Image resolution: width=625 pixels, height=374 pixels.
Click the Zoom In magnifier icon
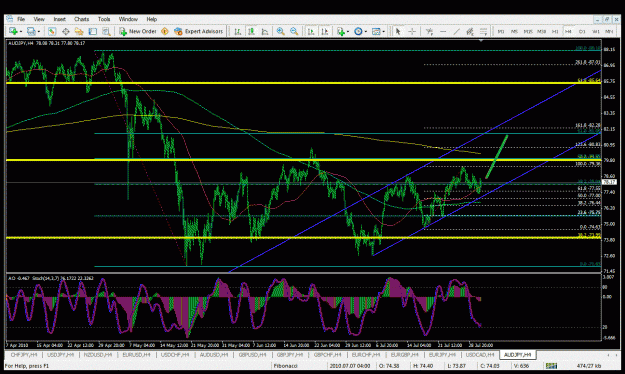coord(281,31)
